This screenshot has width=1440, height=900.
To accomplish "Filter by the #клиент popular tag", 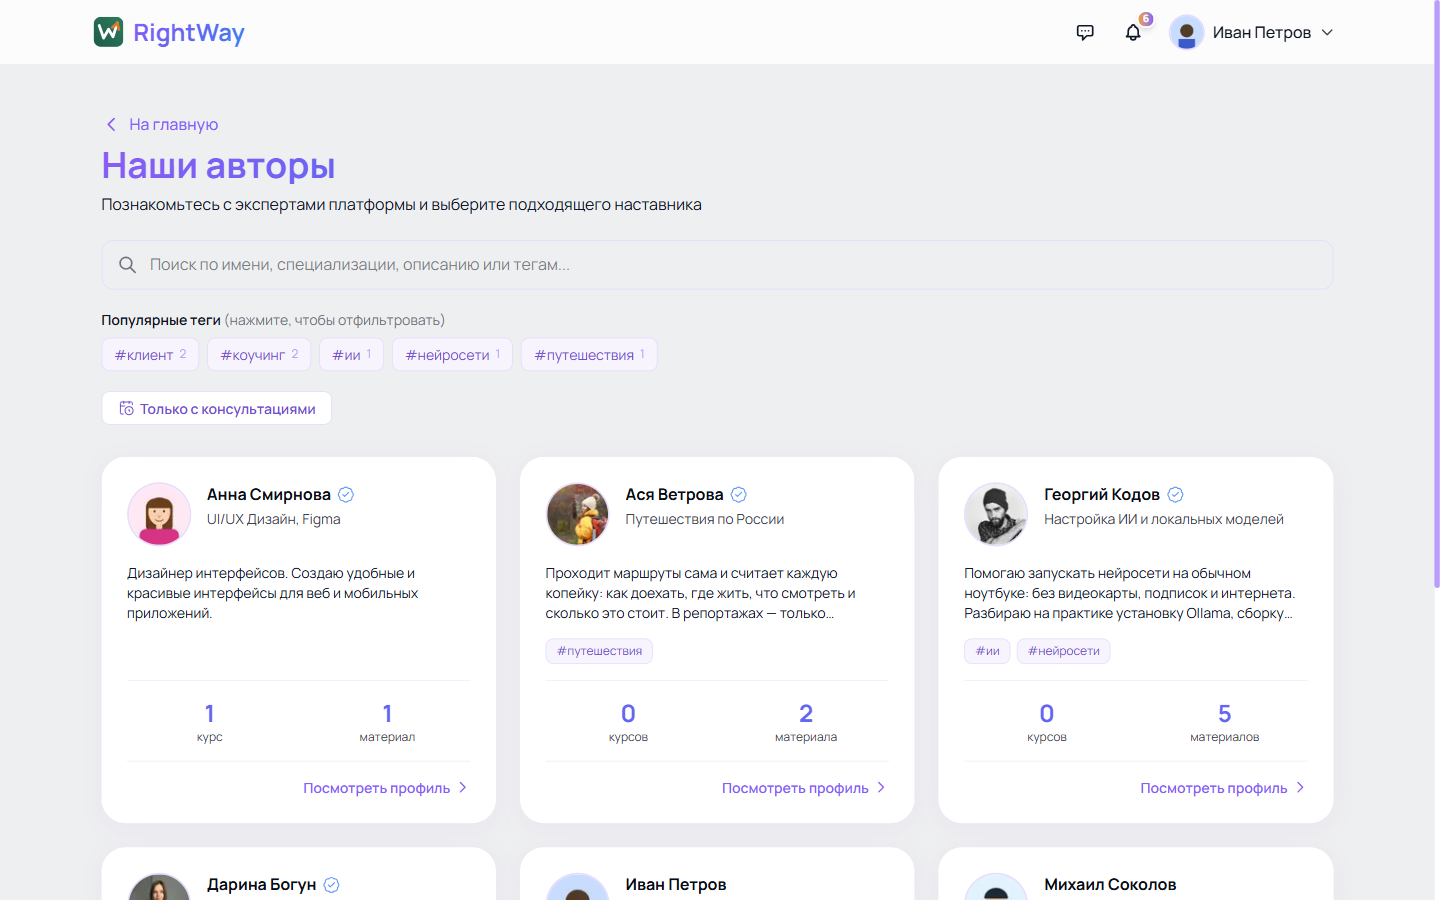I will 150,354.
